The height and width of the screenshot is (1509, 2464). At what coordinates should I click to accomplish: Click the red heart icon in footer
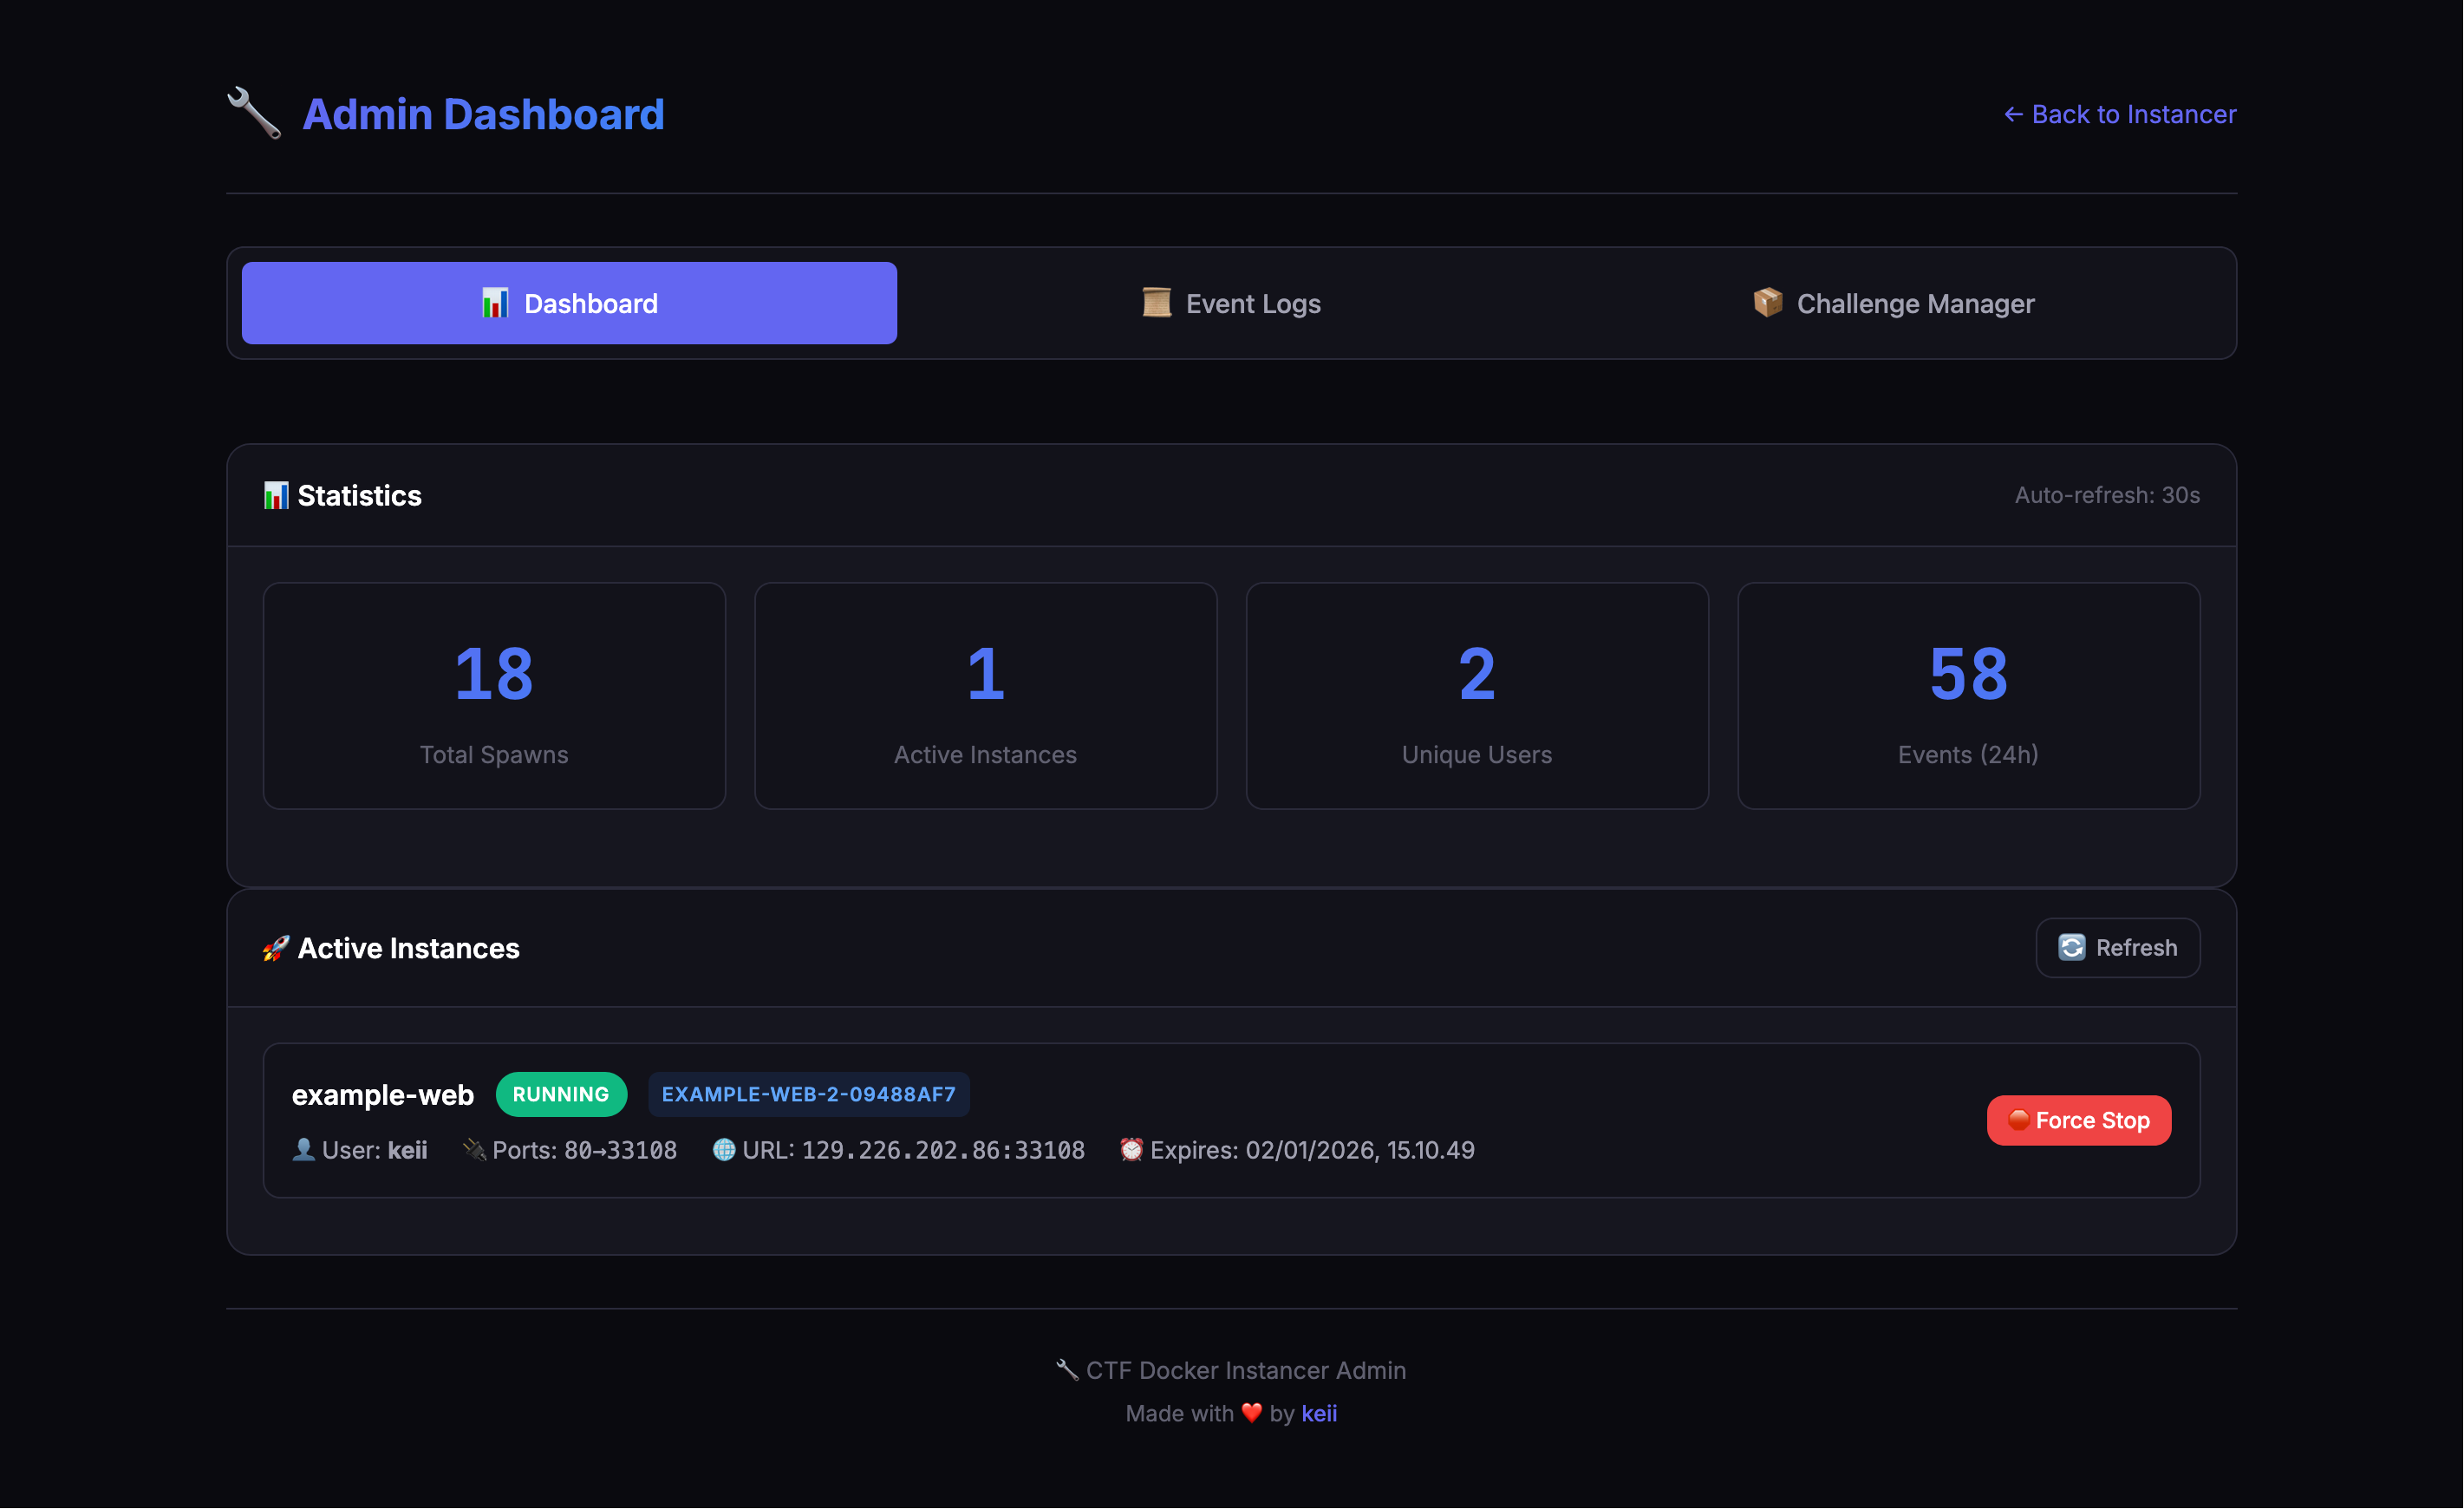click(x=1251, y=1412)
